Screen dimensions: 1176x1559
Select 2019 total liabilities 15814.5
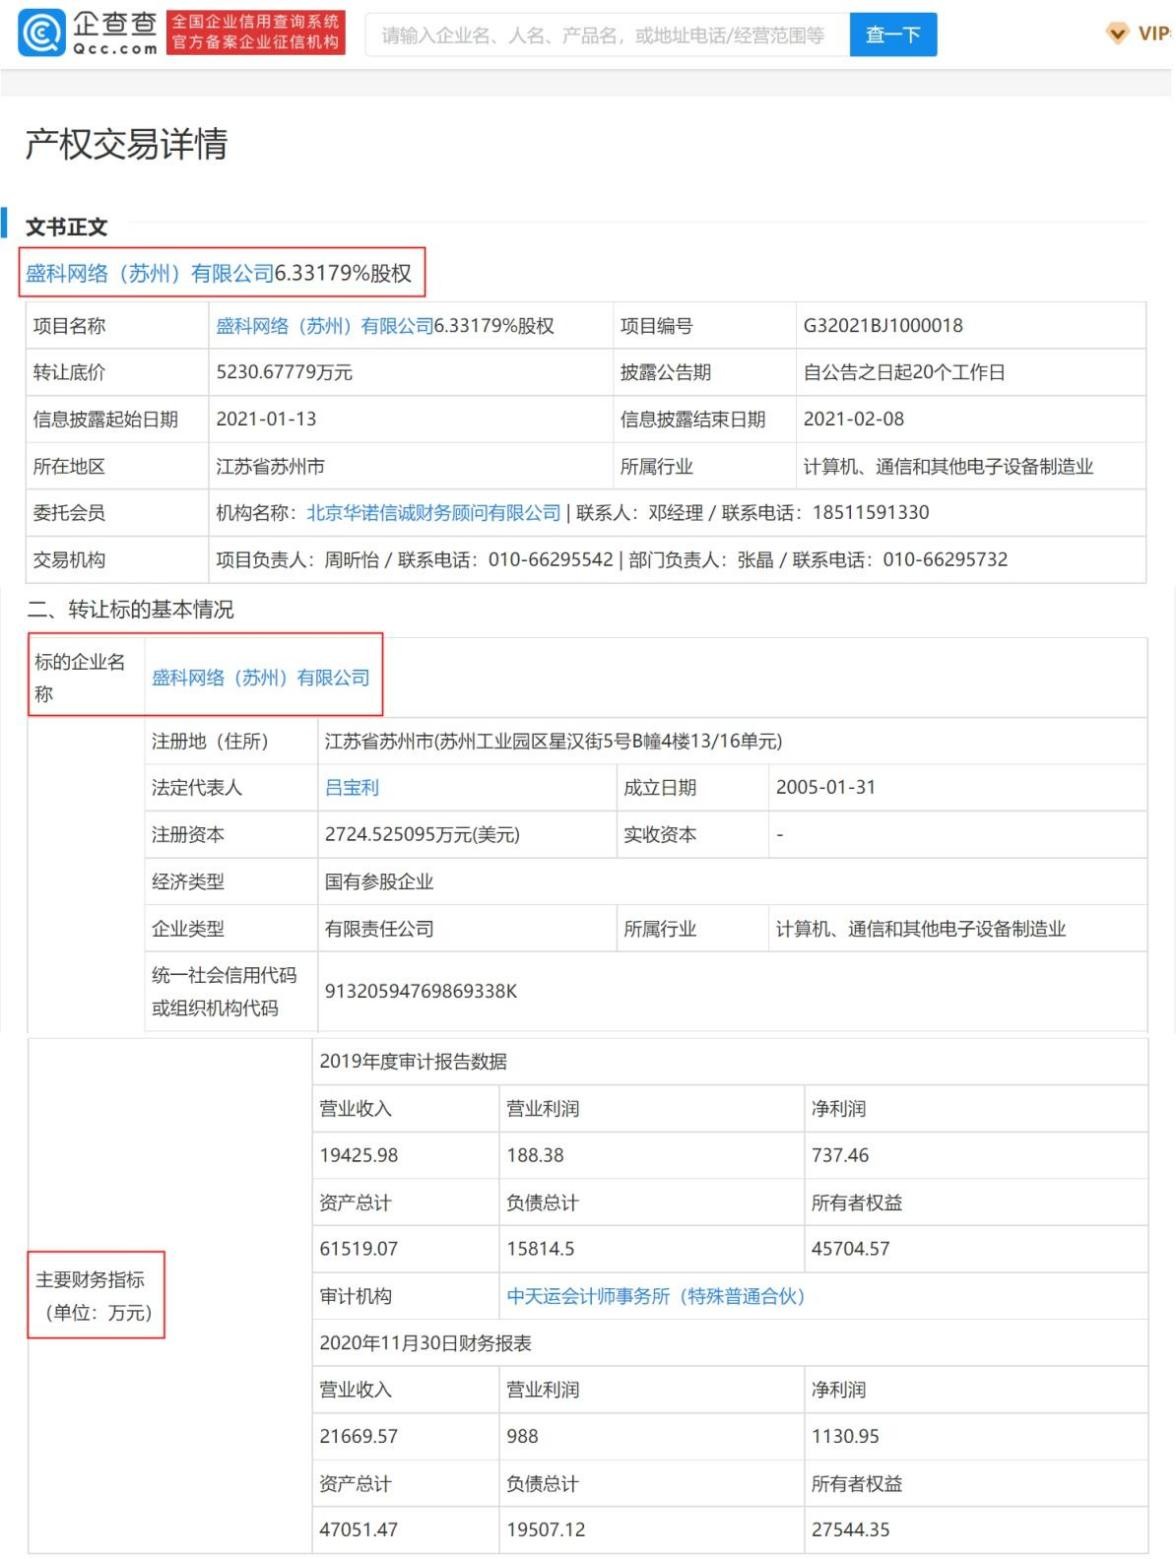coord(540,1249)
